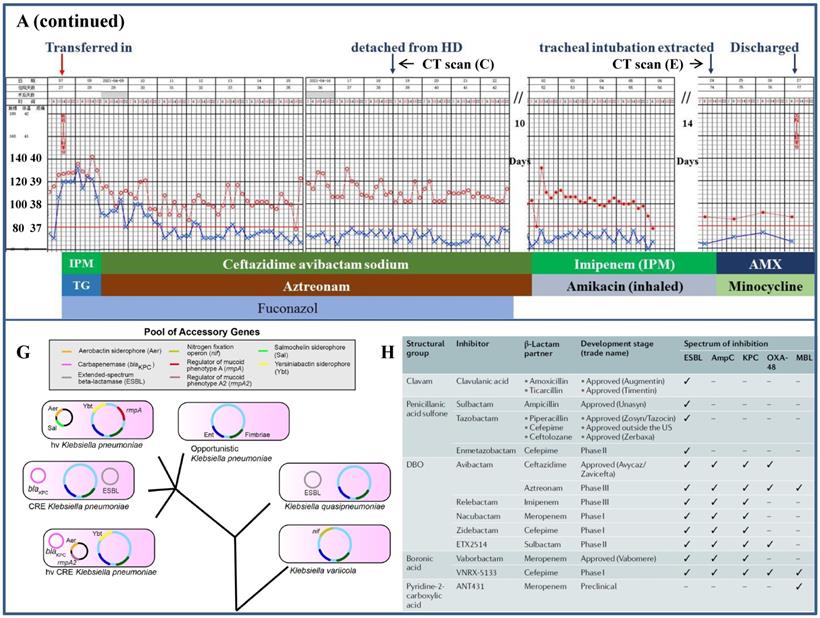
Task: Click the panel letter 'G'
Action: (x=23, y=352)
